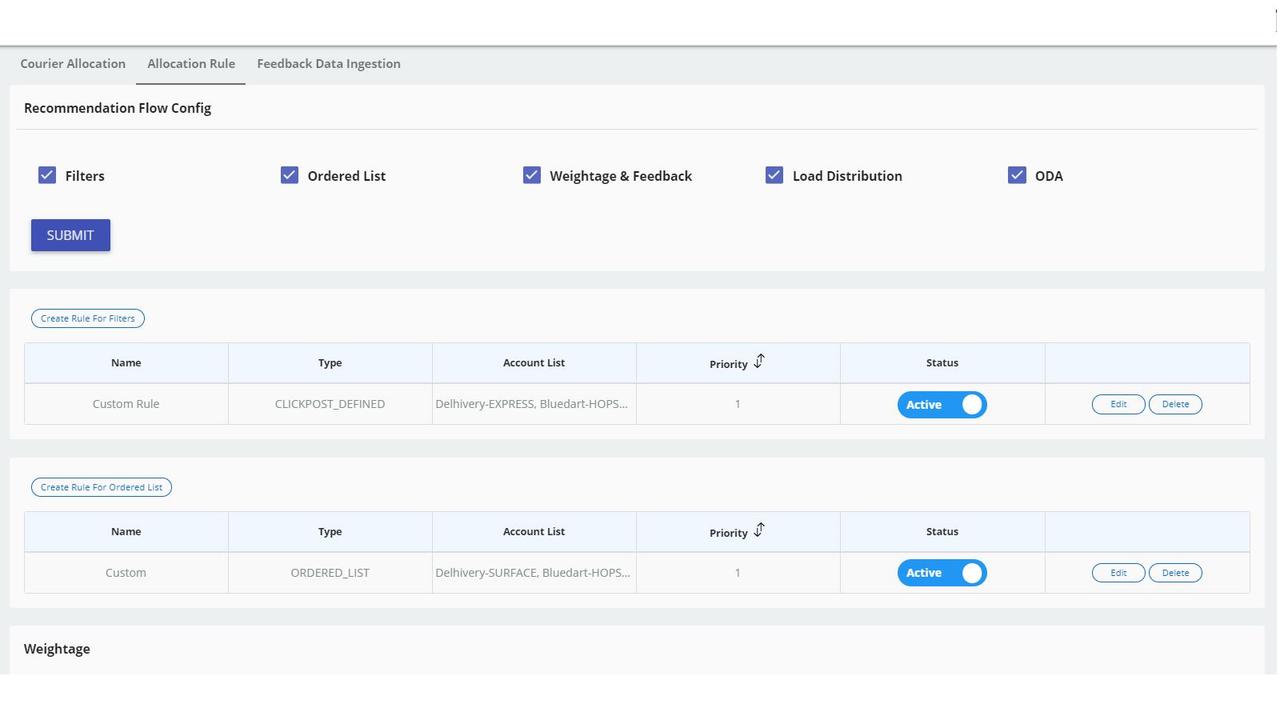Switch to the Courier Allocation tab
The height and width of the screenshot is (720, 1280).
72,63
